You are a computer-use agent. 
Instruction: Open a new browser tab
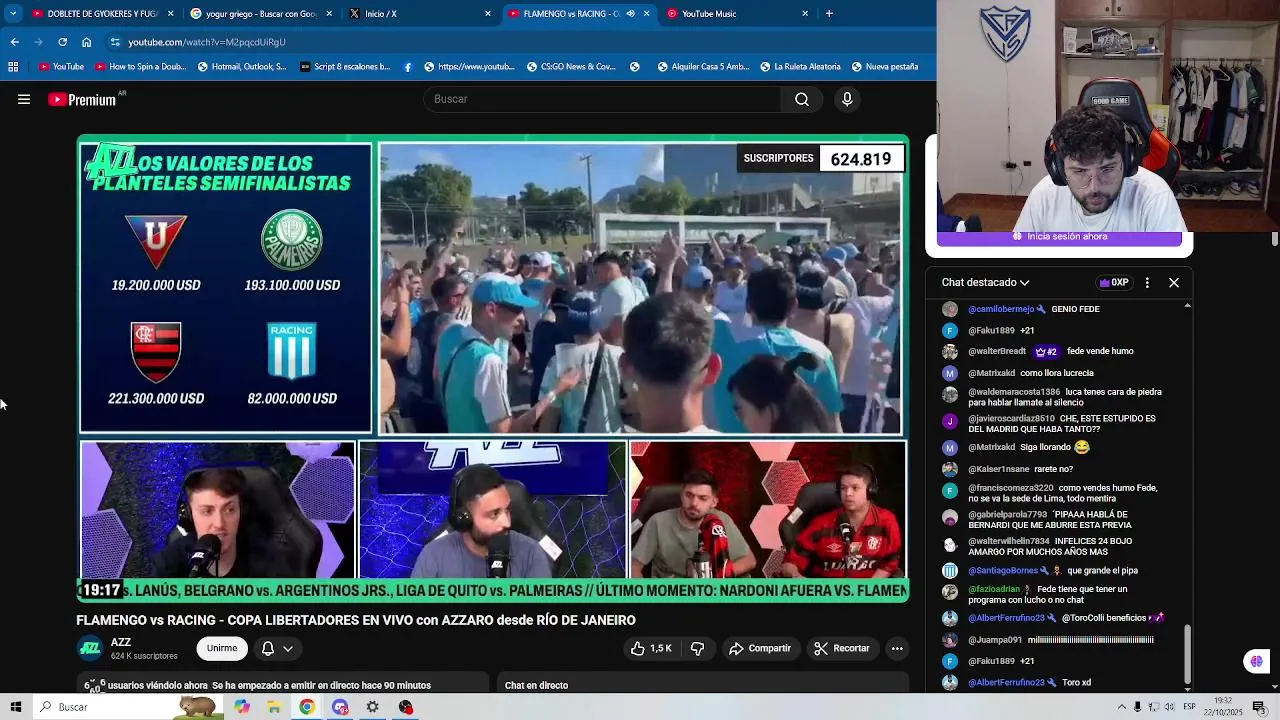(829, 14)
